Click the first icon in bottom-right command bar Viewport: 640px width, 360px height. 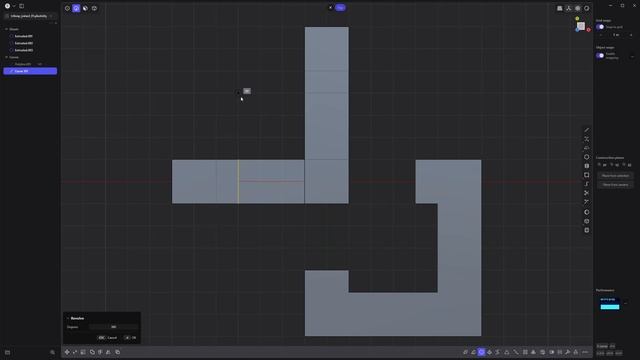[x=465, y=352]
